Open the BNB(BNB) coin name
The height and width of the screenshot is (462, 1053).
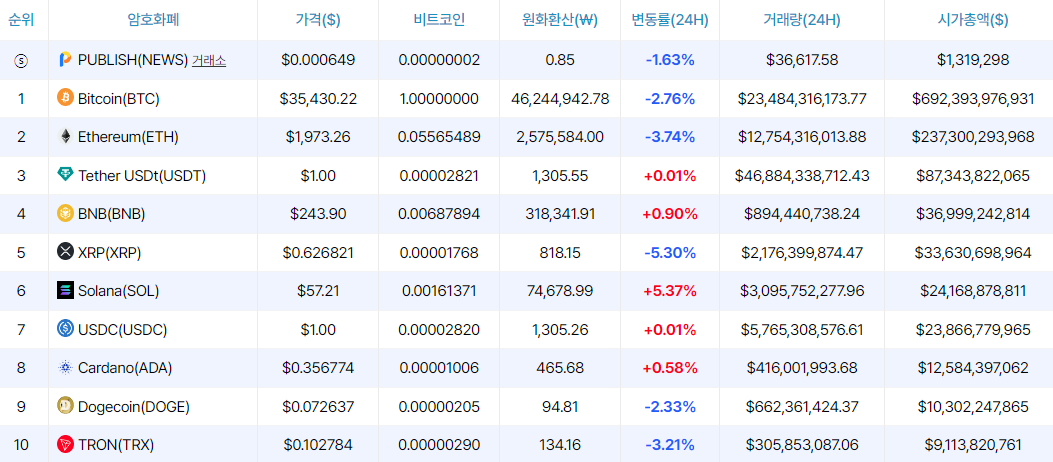[x=111, y=214]
